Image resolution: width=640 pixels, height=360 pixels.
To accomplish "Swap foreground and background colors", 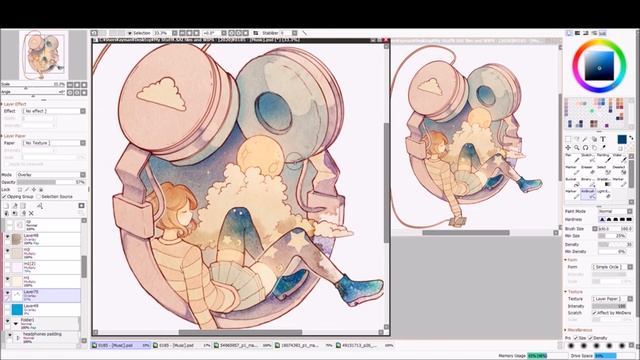I will coord(631,138).
